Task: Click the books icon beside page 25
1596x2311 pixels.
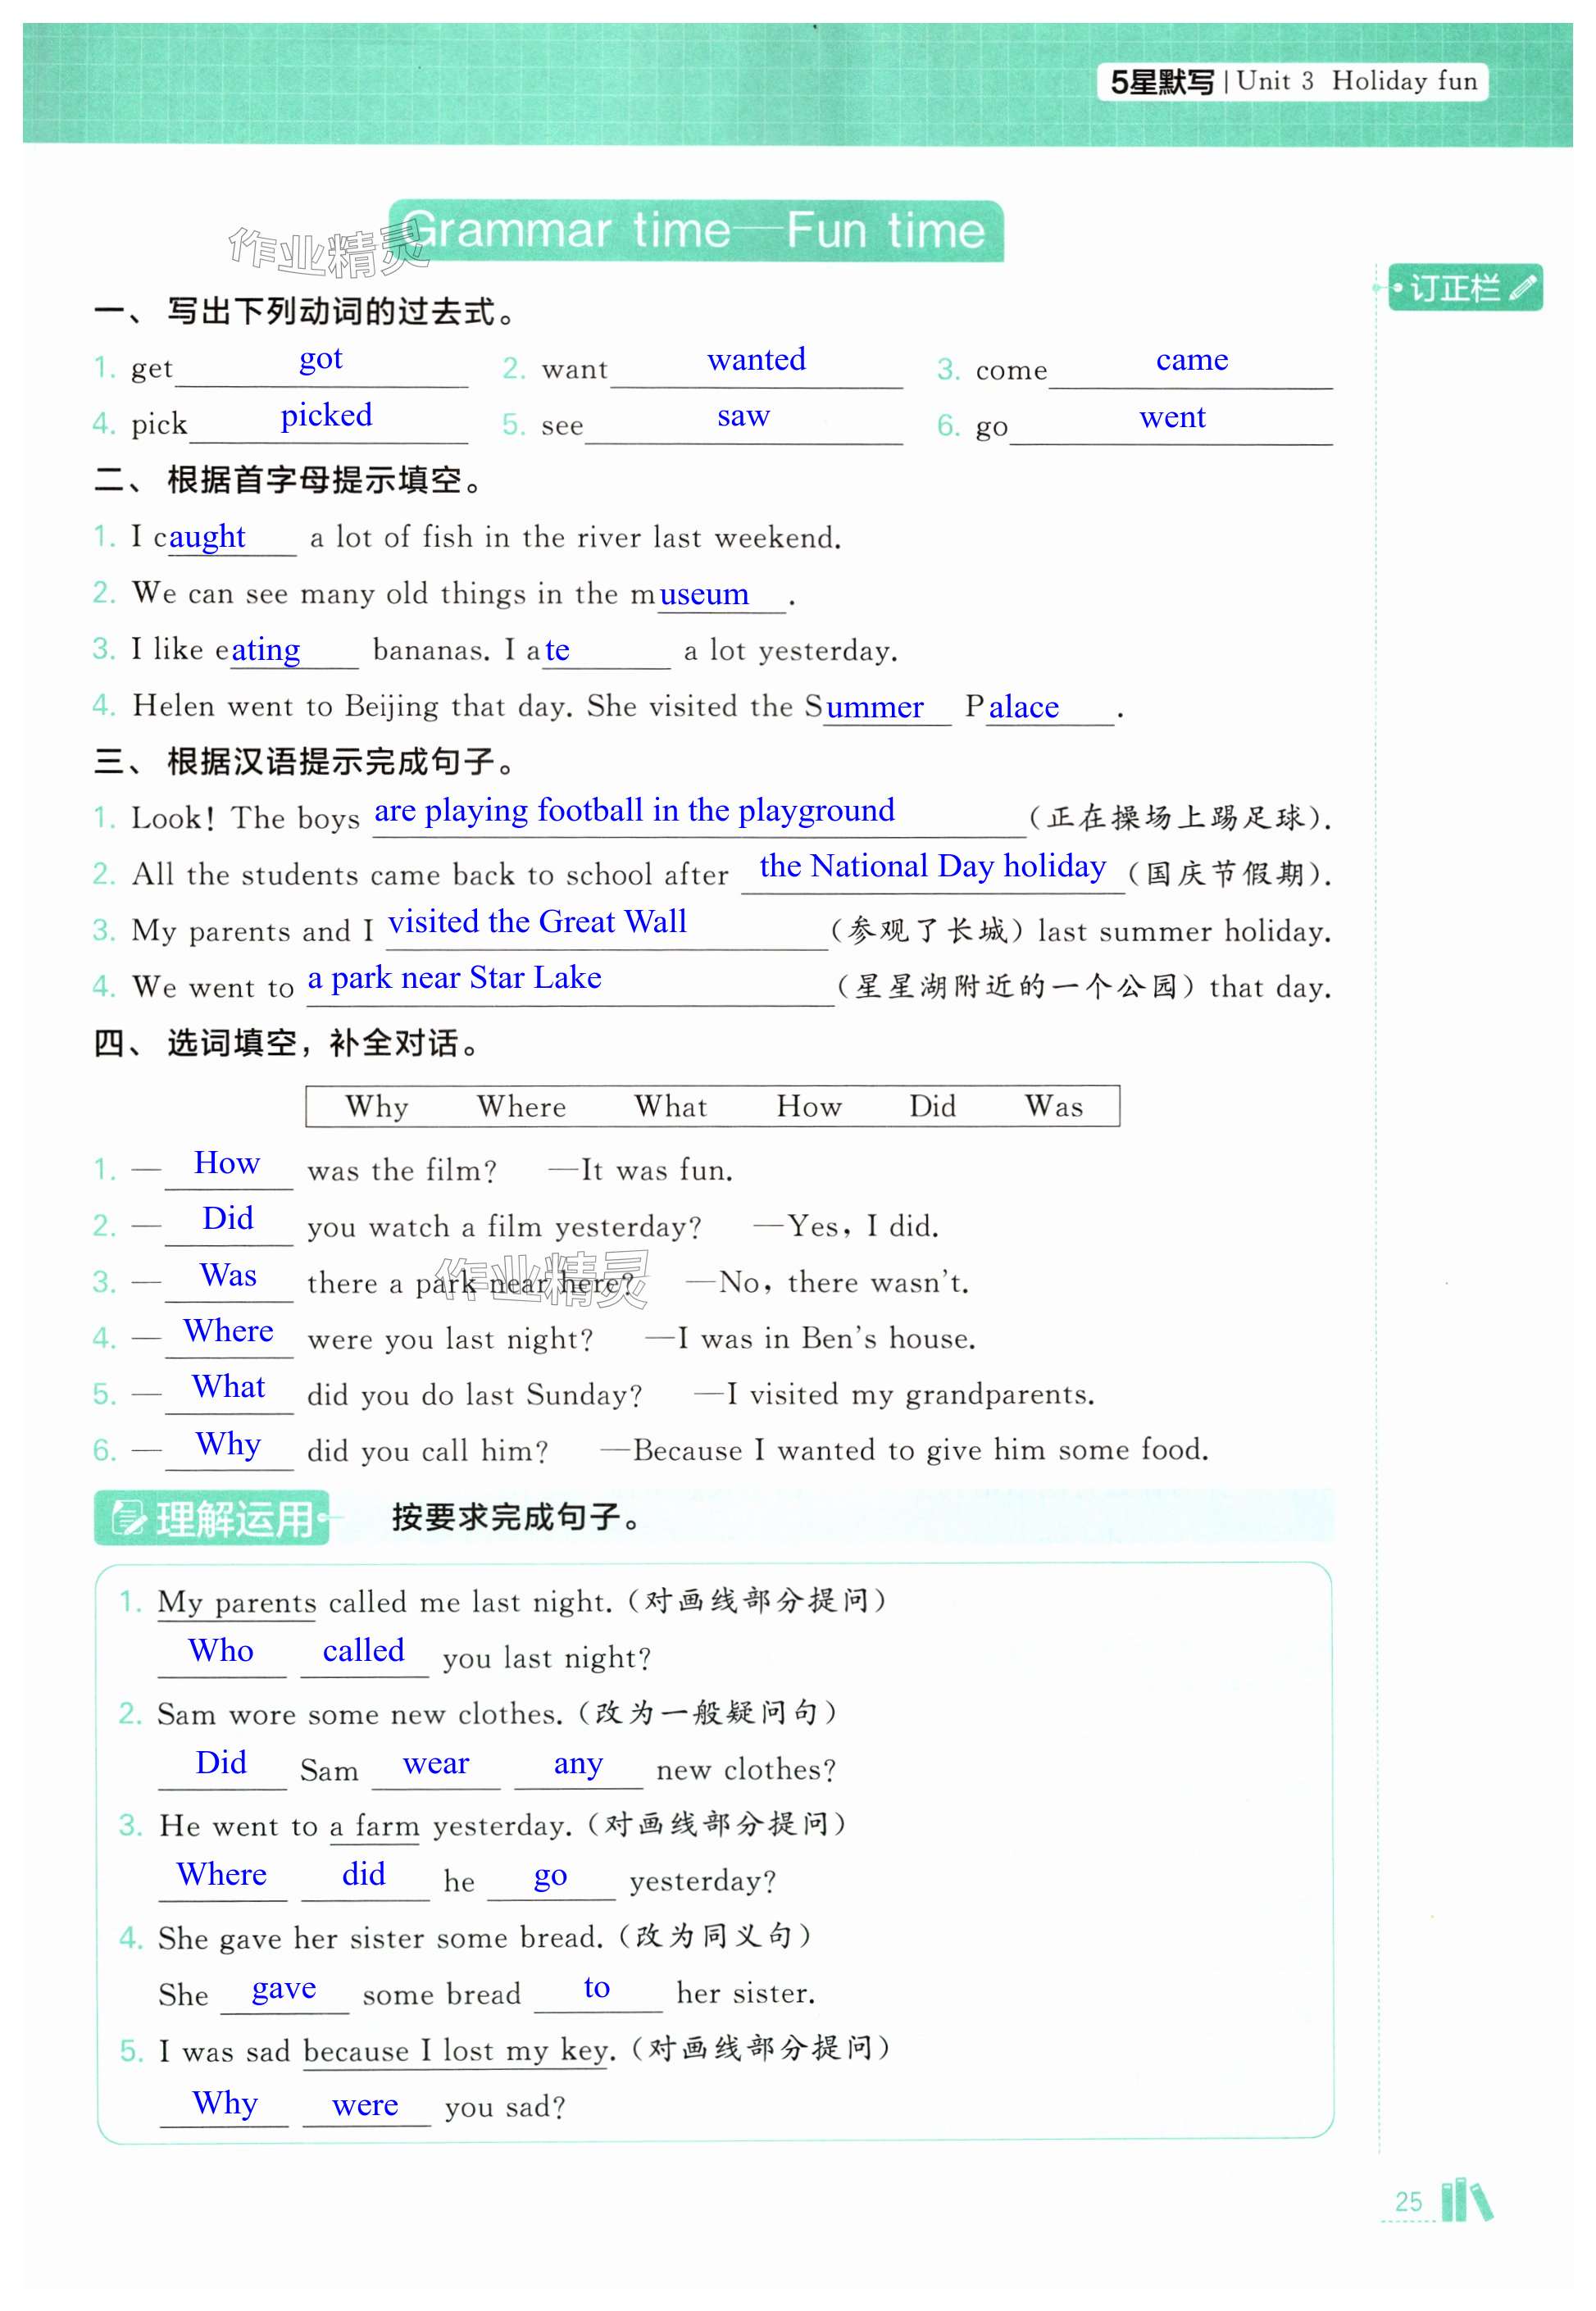Action: [1466, 2200]
